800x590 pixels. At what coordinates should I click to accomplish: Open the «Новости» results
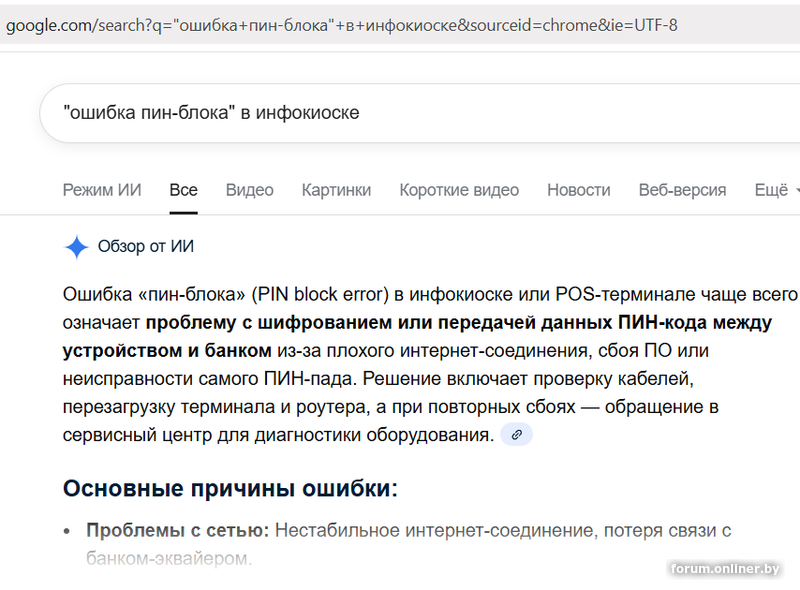[578, 189]
